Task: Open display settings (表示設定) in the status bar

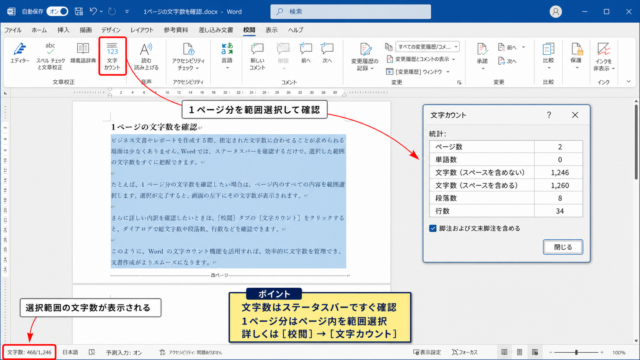Action: 427,352
